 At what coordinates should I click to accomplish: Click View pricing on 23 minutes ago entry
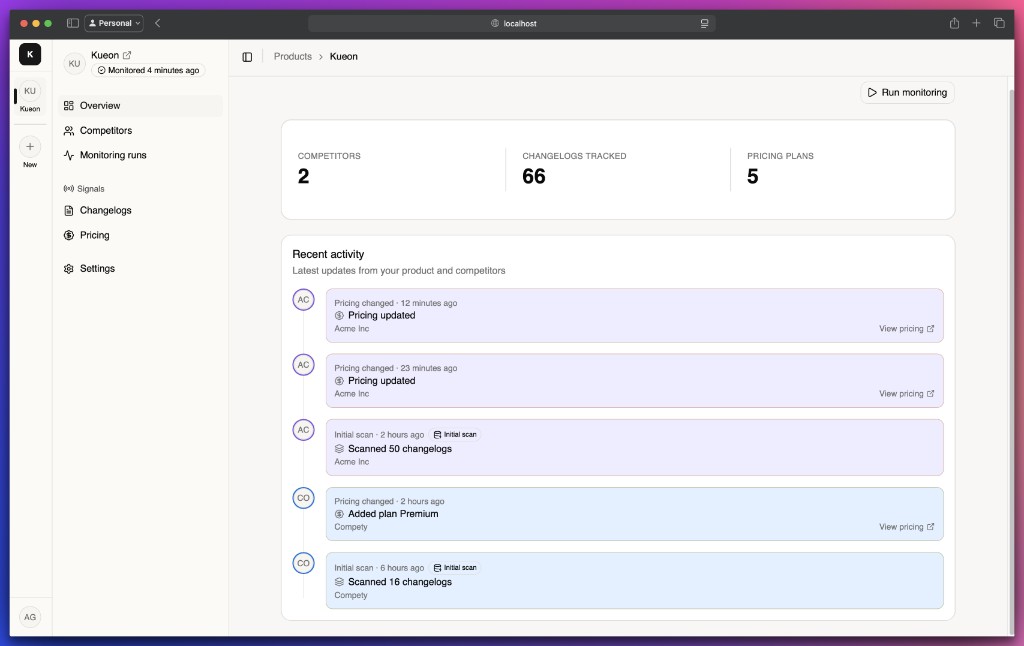(x=906, y=394)
